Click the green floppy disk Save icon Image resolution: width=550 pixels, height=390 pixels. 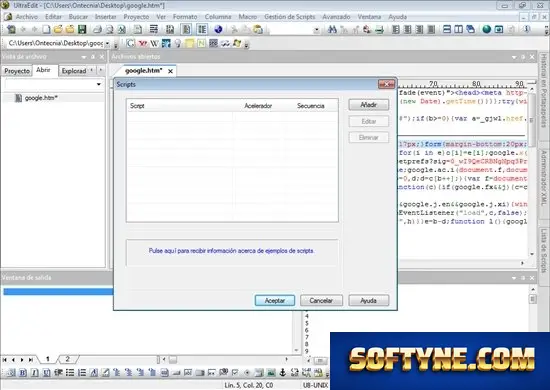click(82, 29)
